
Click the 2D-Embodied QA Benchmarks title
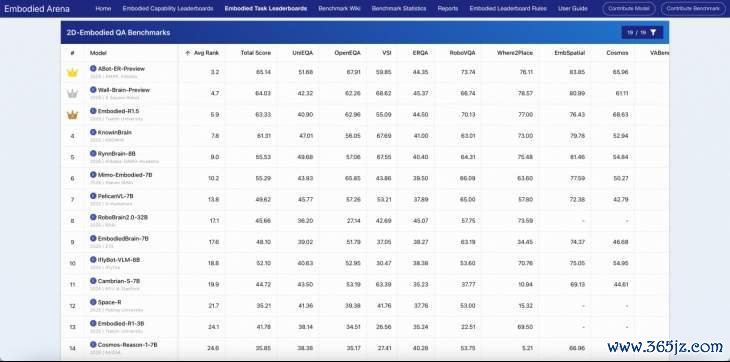tap(118, 33)
